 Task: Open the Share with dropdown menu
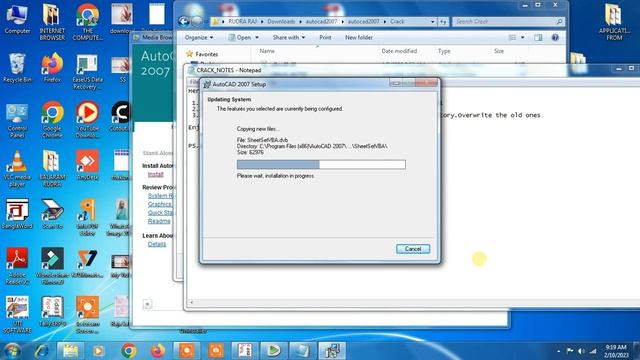[289, 38]
